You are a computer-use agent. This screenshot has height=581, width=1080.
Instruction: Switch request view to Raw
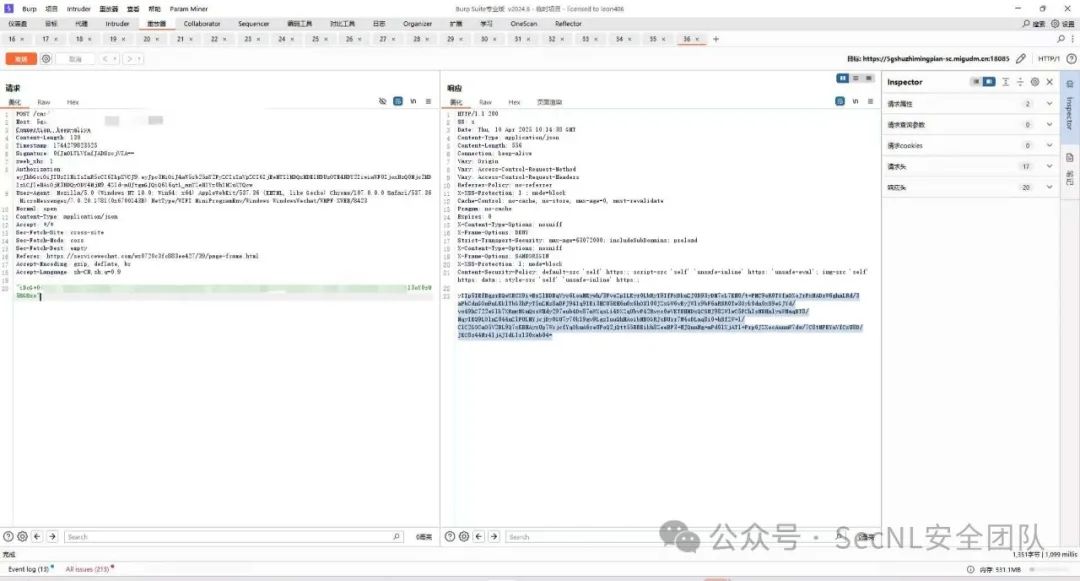43,102
